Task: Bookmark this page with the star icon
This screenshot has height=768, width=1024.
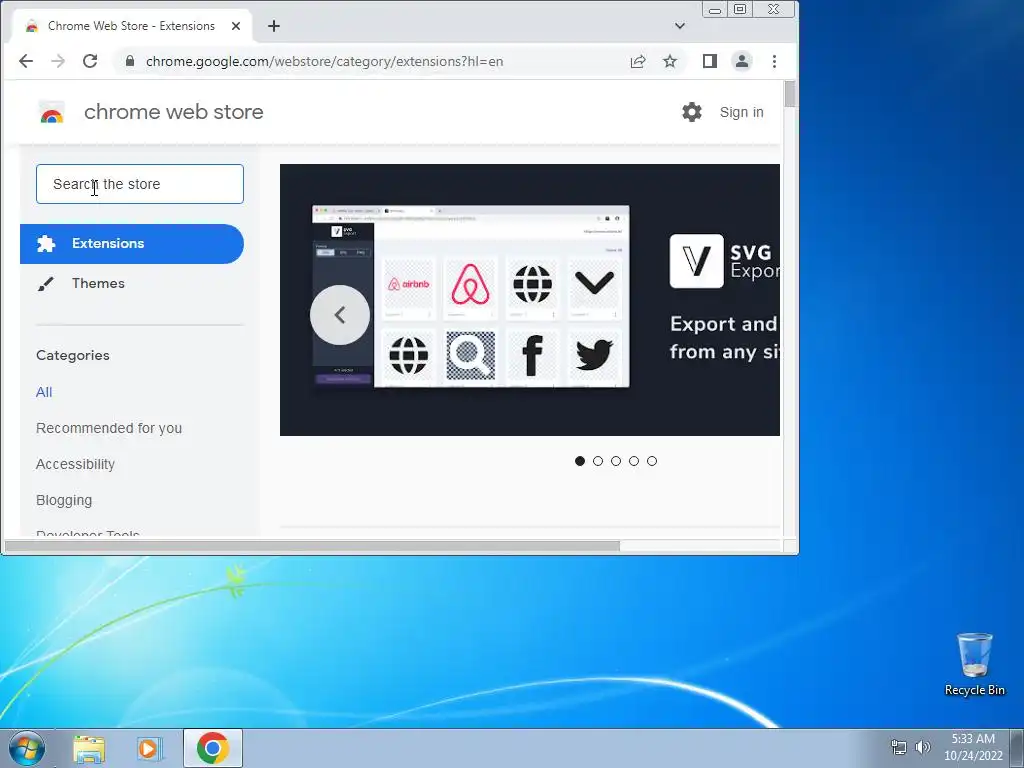Action: 670,61
